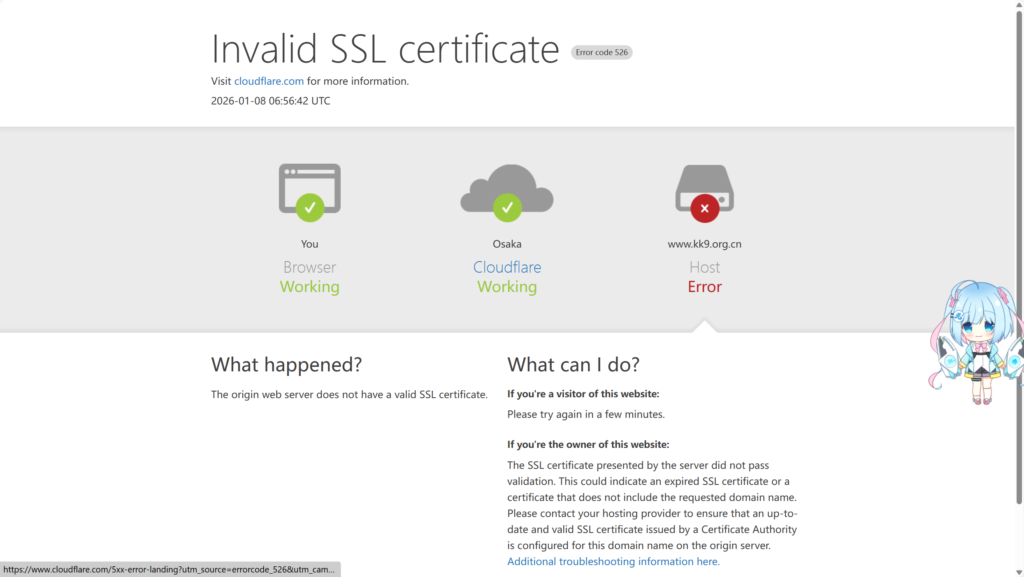The width and height of the screenshot is (1024, 577).
Task: Click the red X on the server icon
Action: coord(704,208)
